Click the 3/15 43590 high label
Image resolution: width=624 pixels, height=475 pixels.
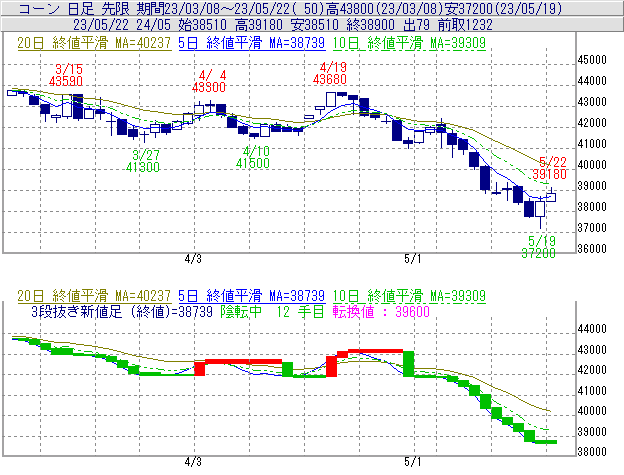tap(66, 75)
